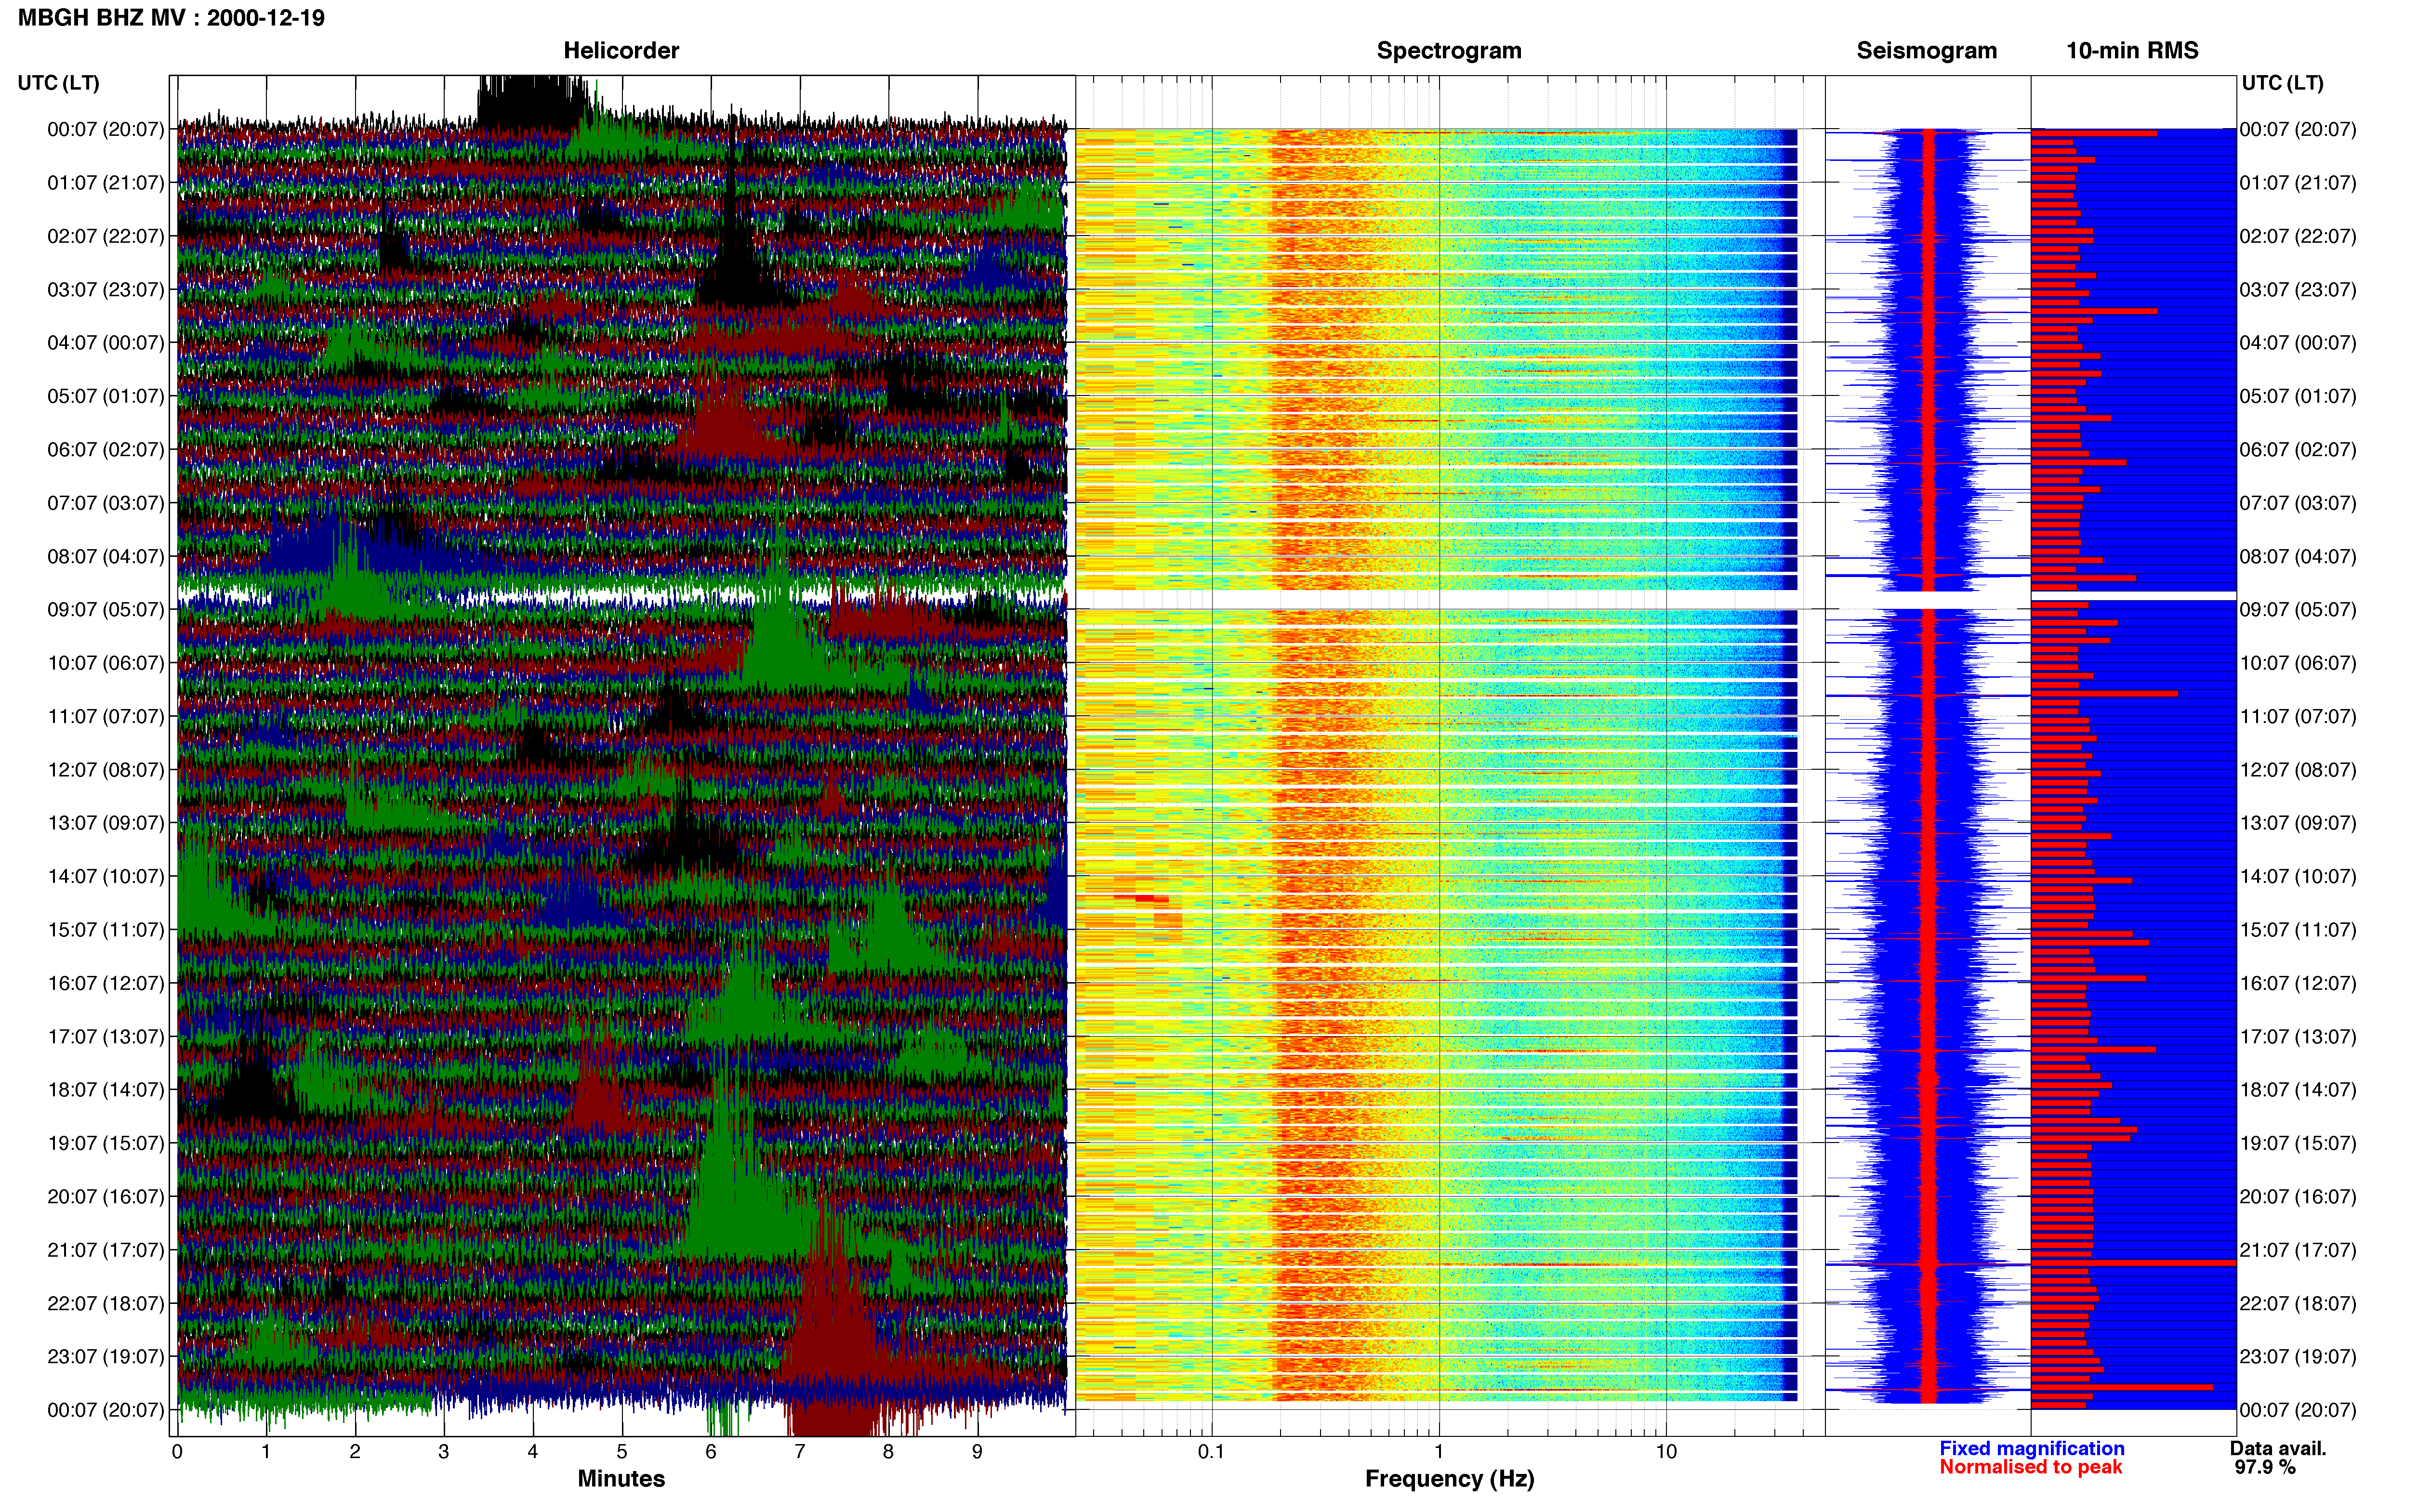Click left time label '20:07 (16:07)'
This screenshot has width=2418, height=1512.
click(105, 1196)
